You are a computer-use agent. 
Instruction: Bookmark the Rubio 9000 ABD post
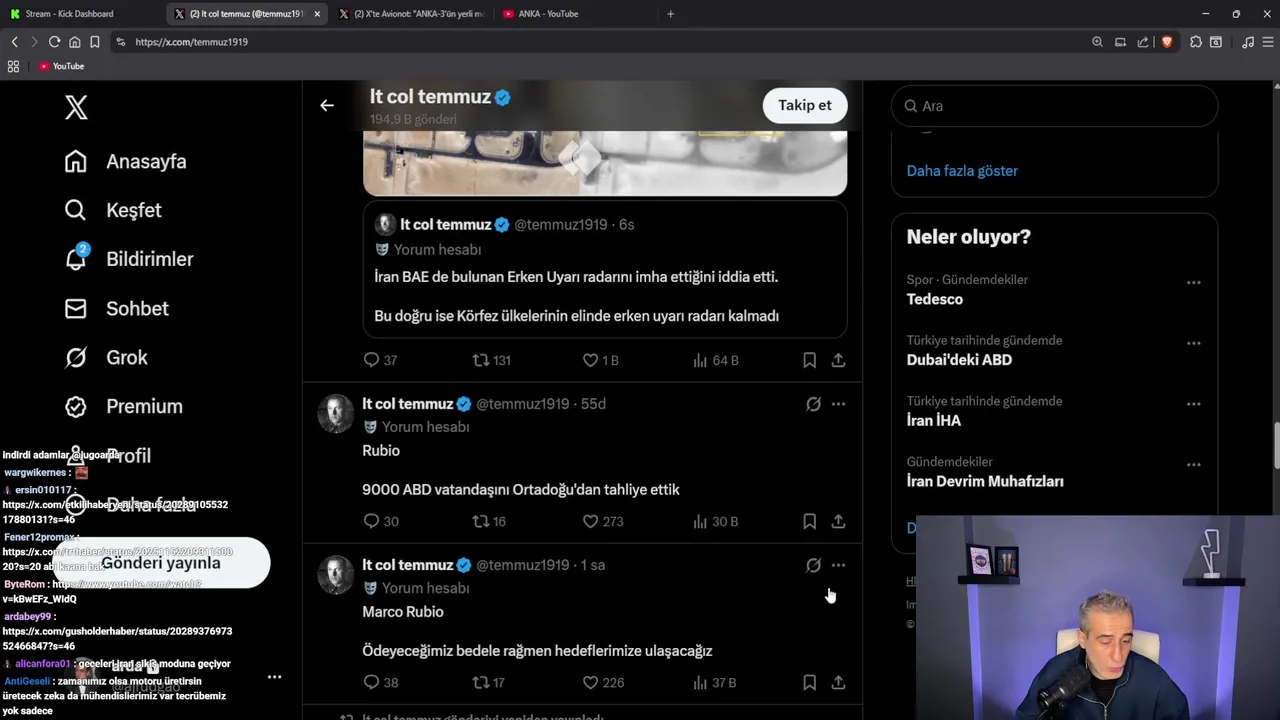809,521
